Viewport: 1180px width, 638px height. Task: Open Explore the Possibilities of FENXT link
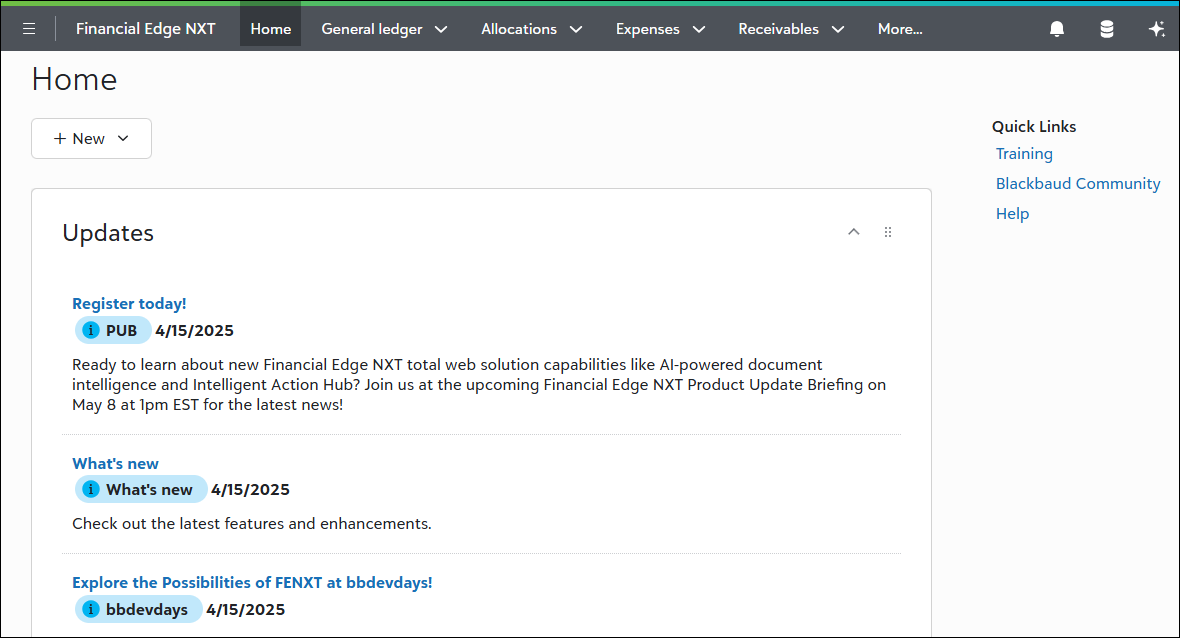[x=252, y=582]
